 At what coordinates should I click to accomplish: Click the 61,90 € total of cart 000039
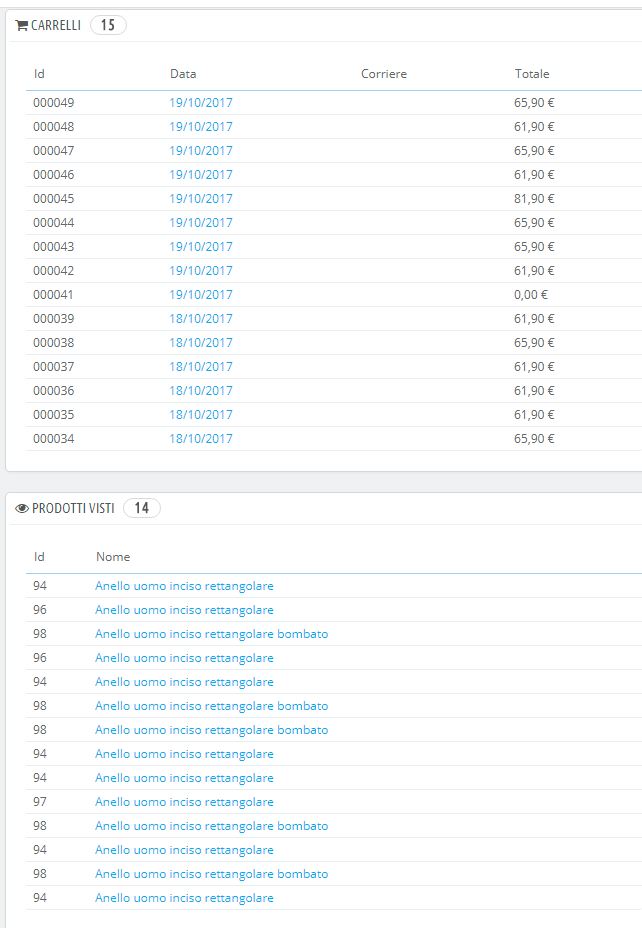coord(534,319)
